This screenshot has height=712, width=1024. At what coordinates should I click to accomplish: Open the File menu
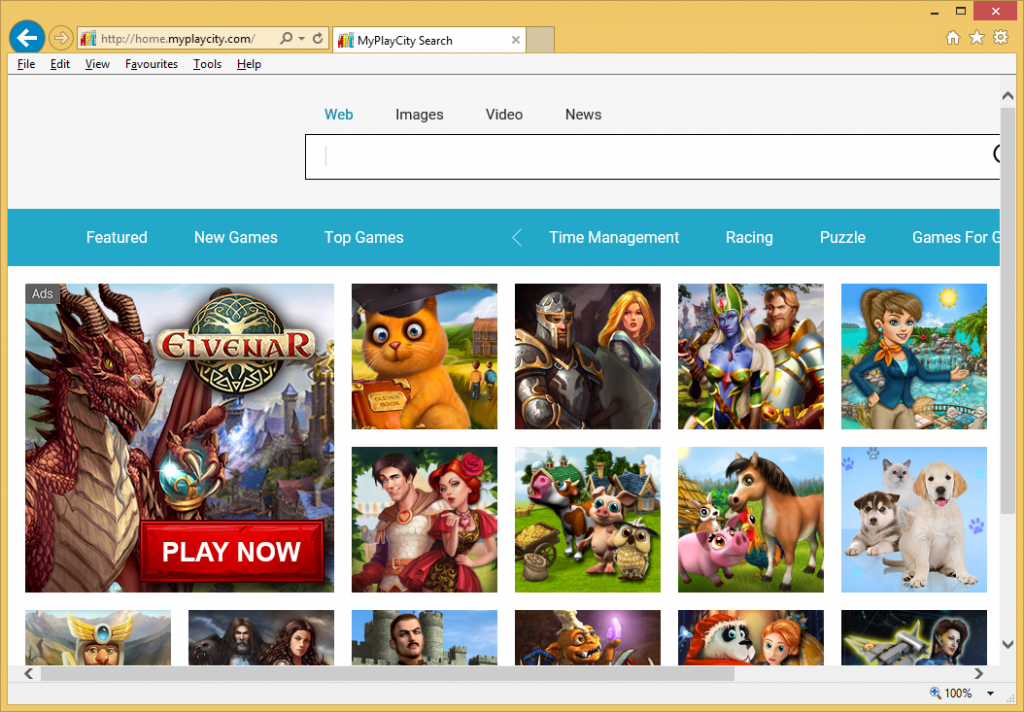pyautogui.click(x=26, y=64)
